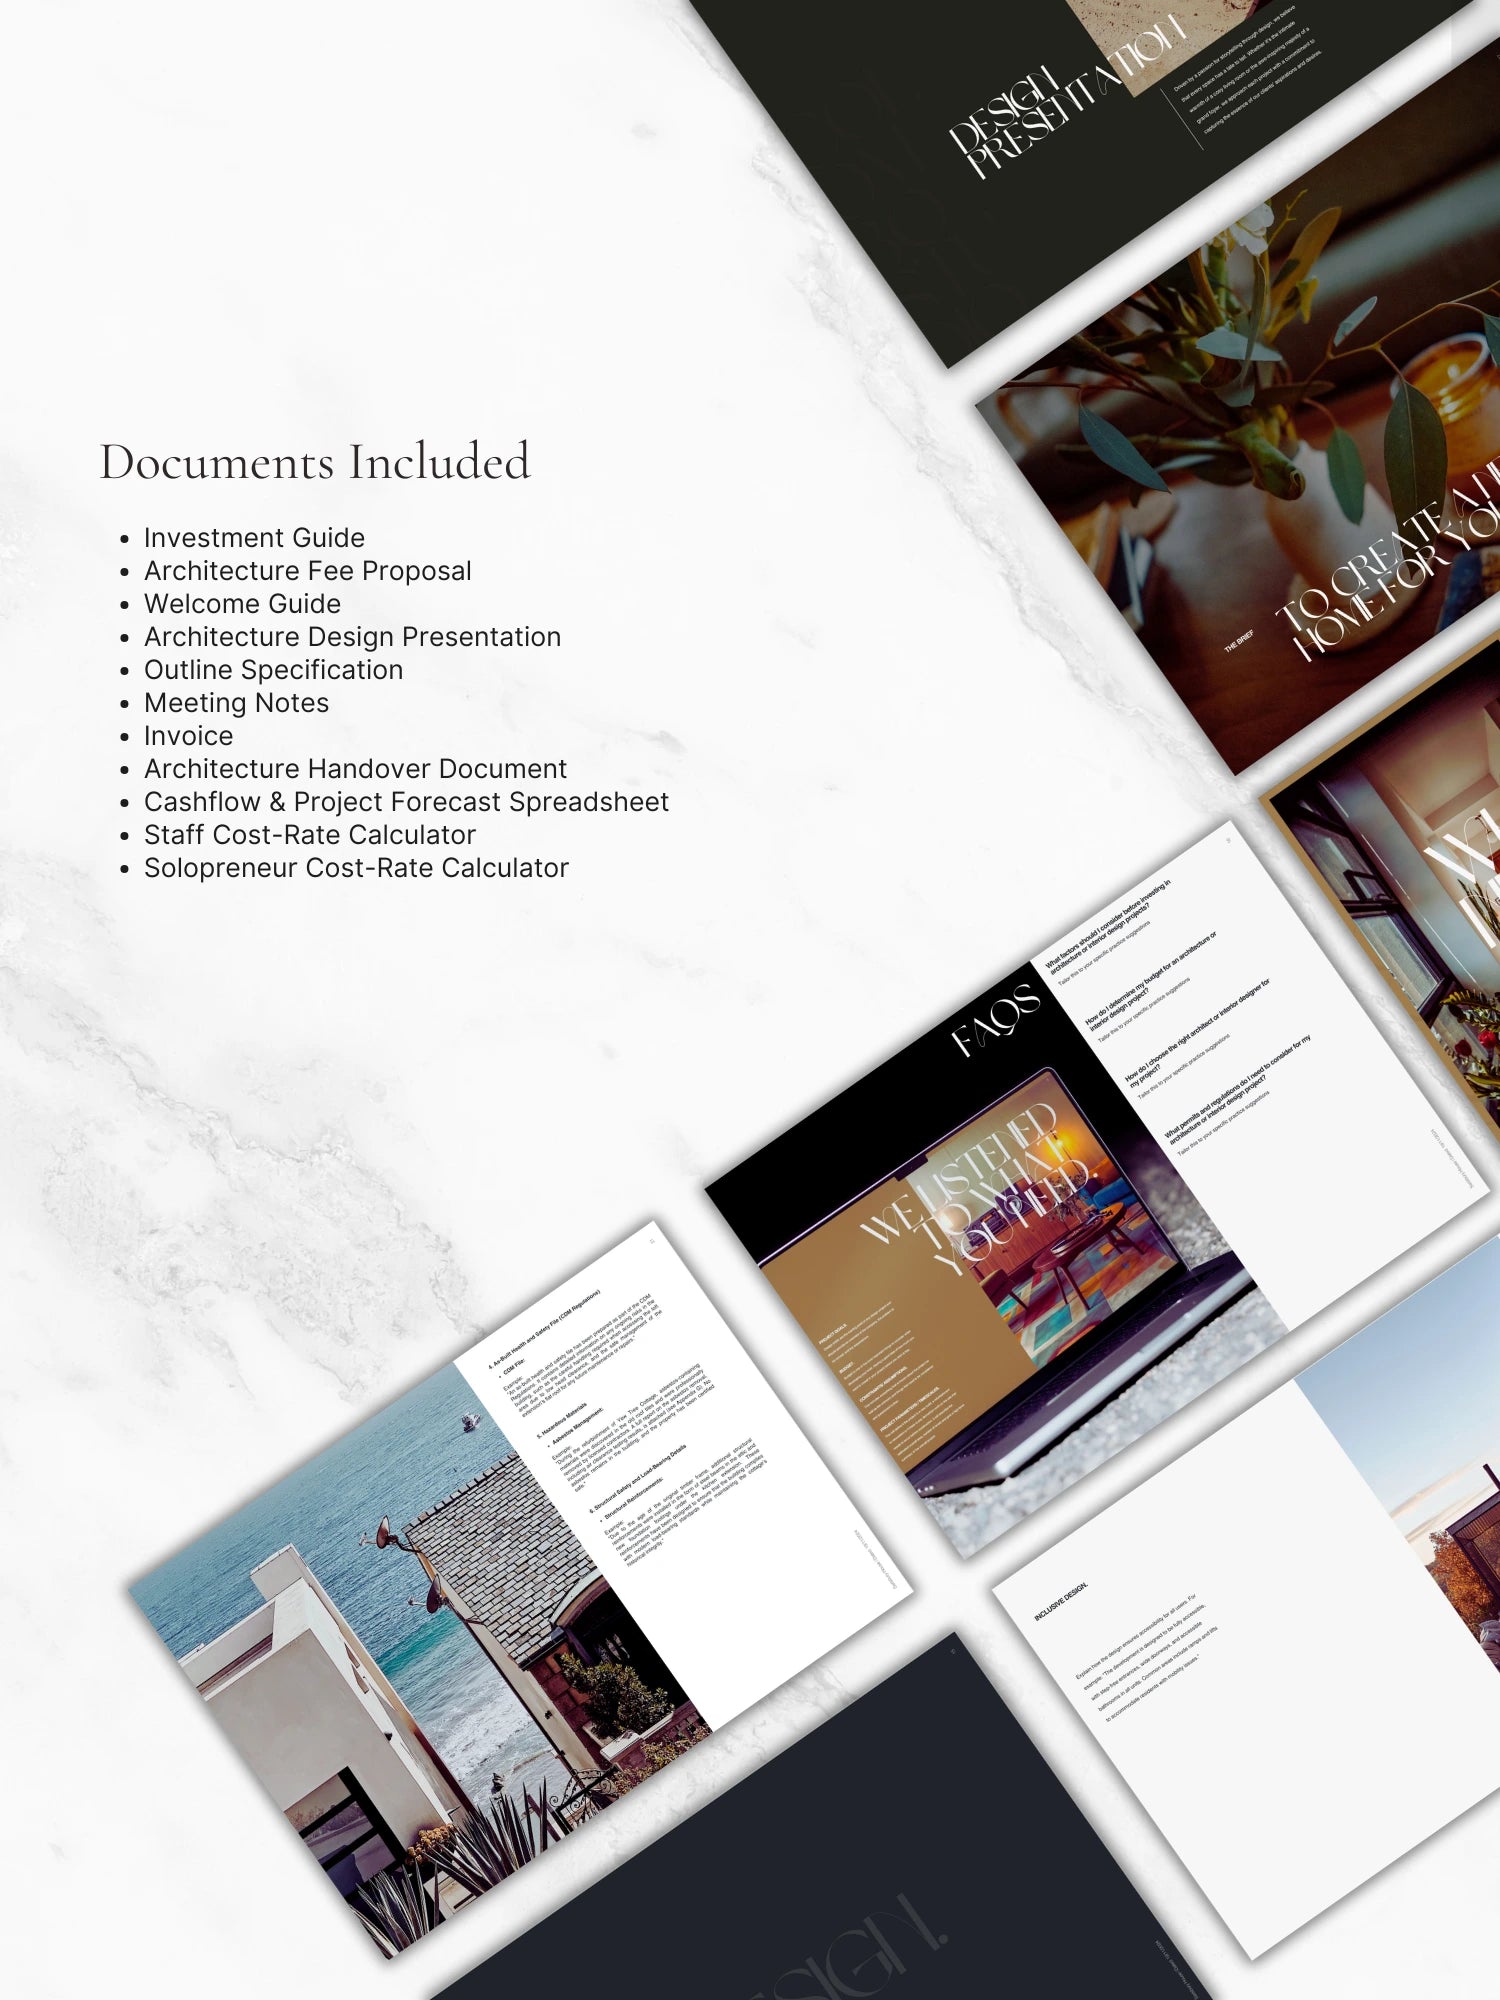Select the "Investment Guide" list item

(254, 538)
